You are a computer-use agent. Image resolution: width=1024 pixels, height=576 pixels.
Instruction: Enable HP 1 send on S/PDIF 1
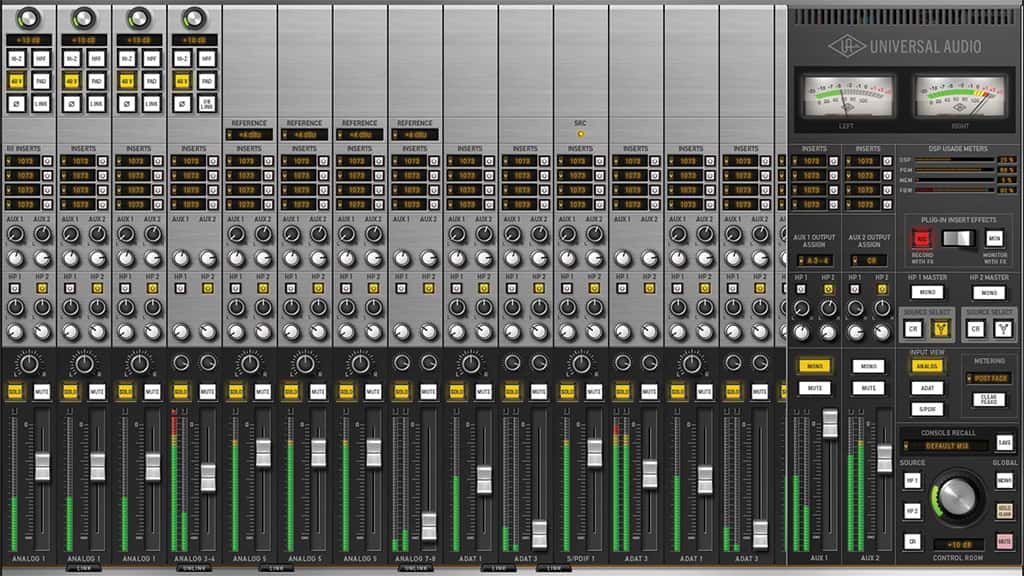(568, 288)
